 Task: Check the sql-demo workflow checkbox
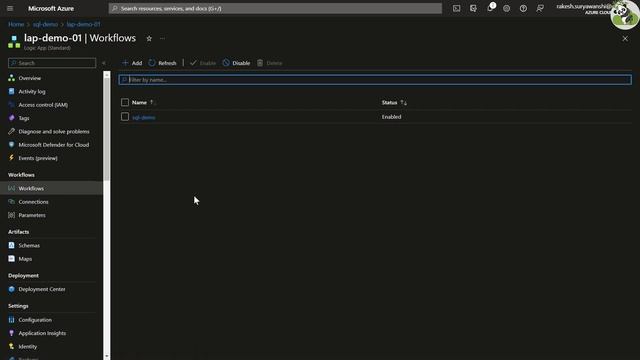[125, 117]
